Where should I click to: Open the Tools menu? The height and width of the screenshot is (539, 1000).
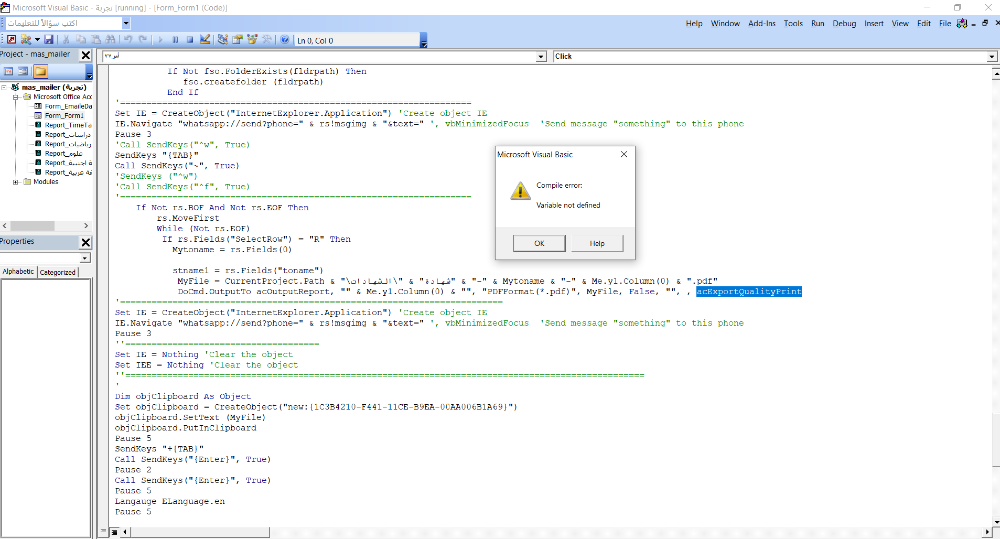click(793, 24)
